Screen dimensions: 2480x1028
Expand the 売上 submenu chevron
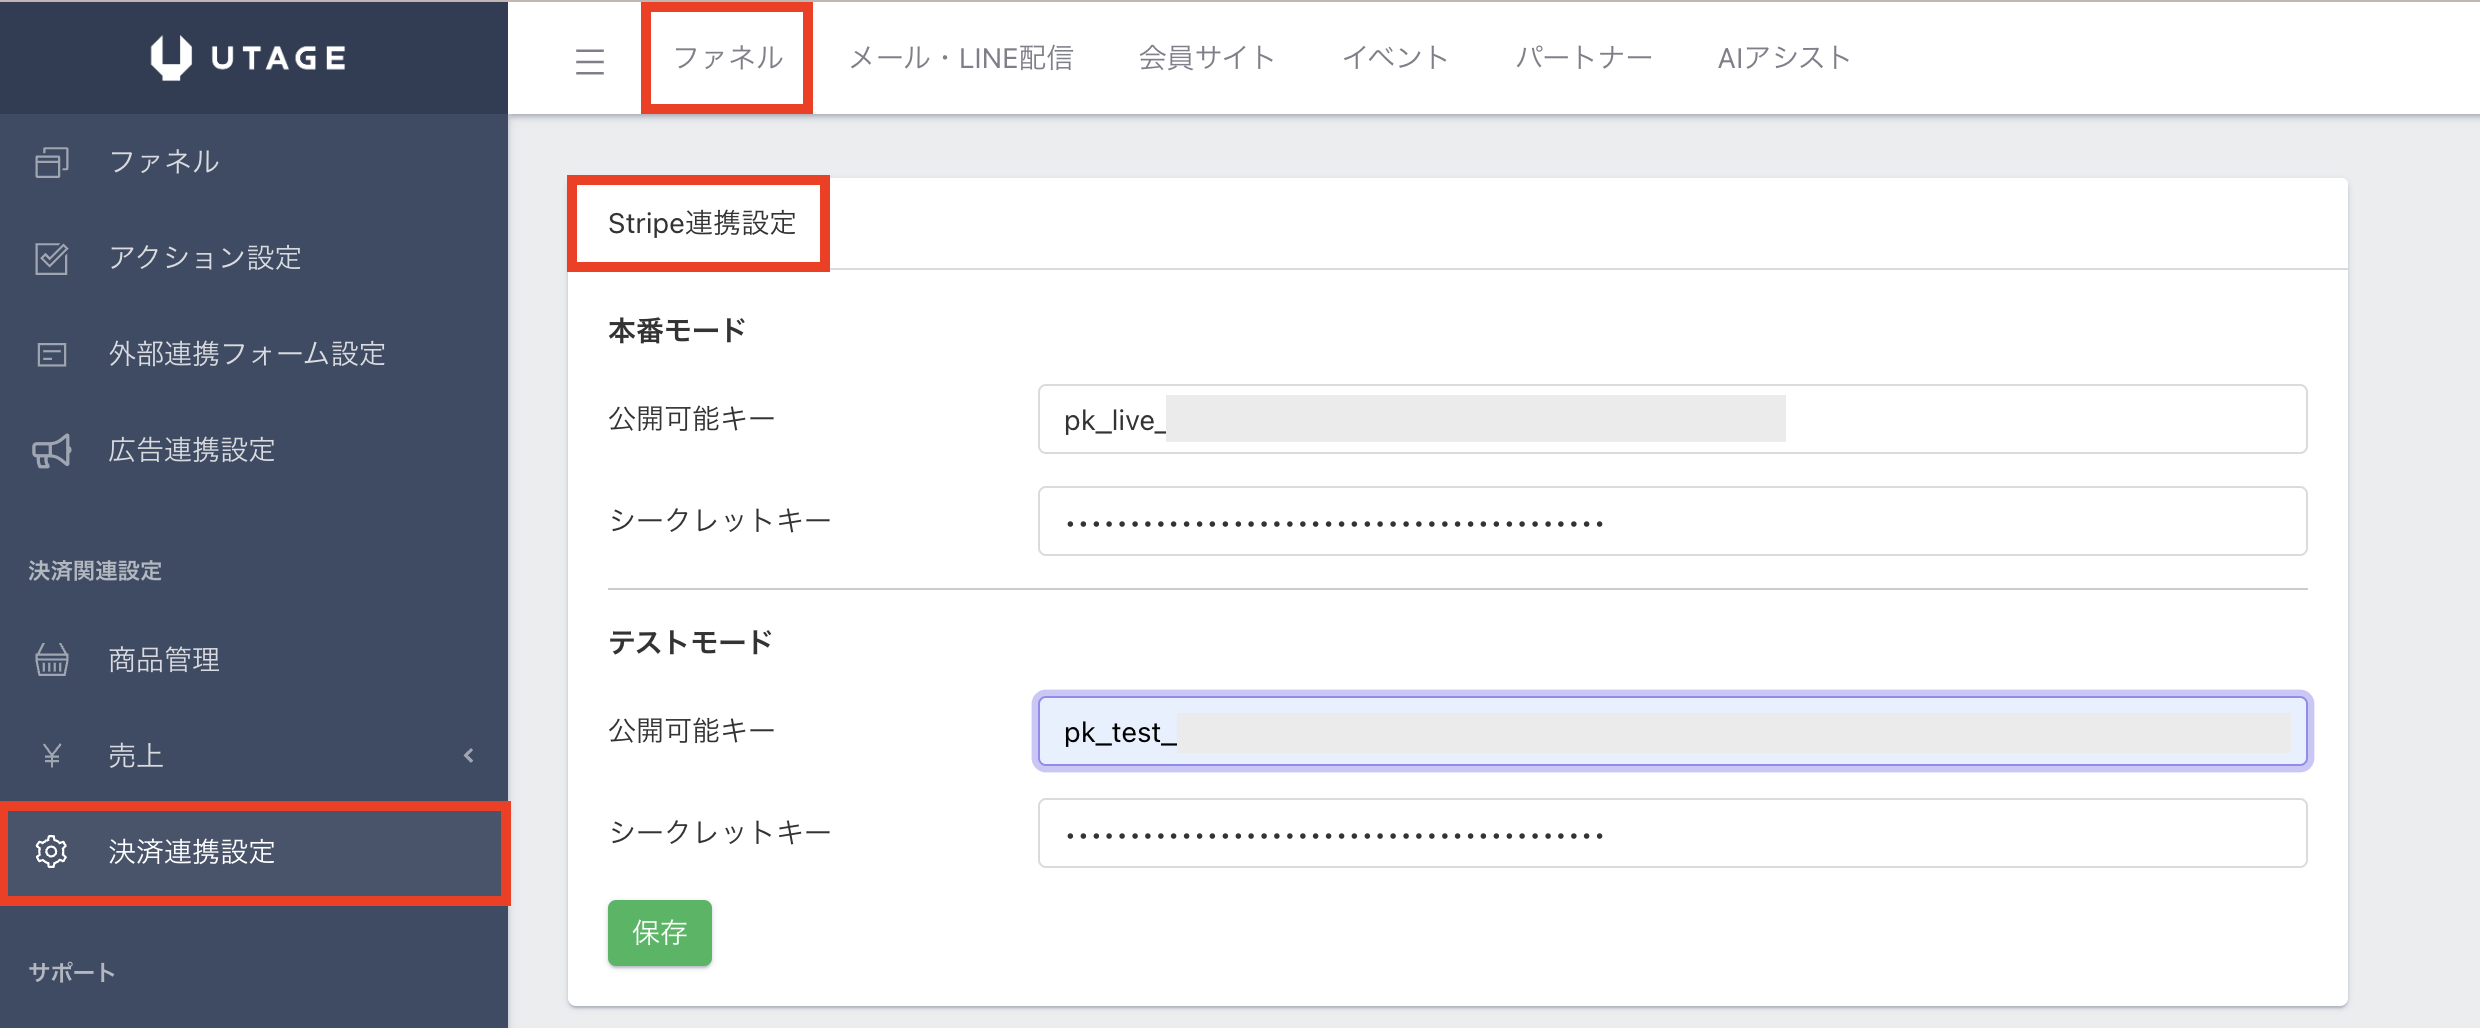click(469, 756)
